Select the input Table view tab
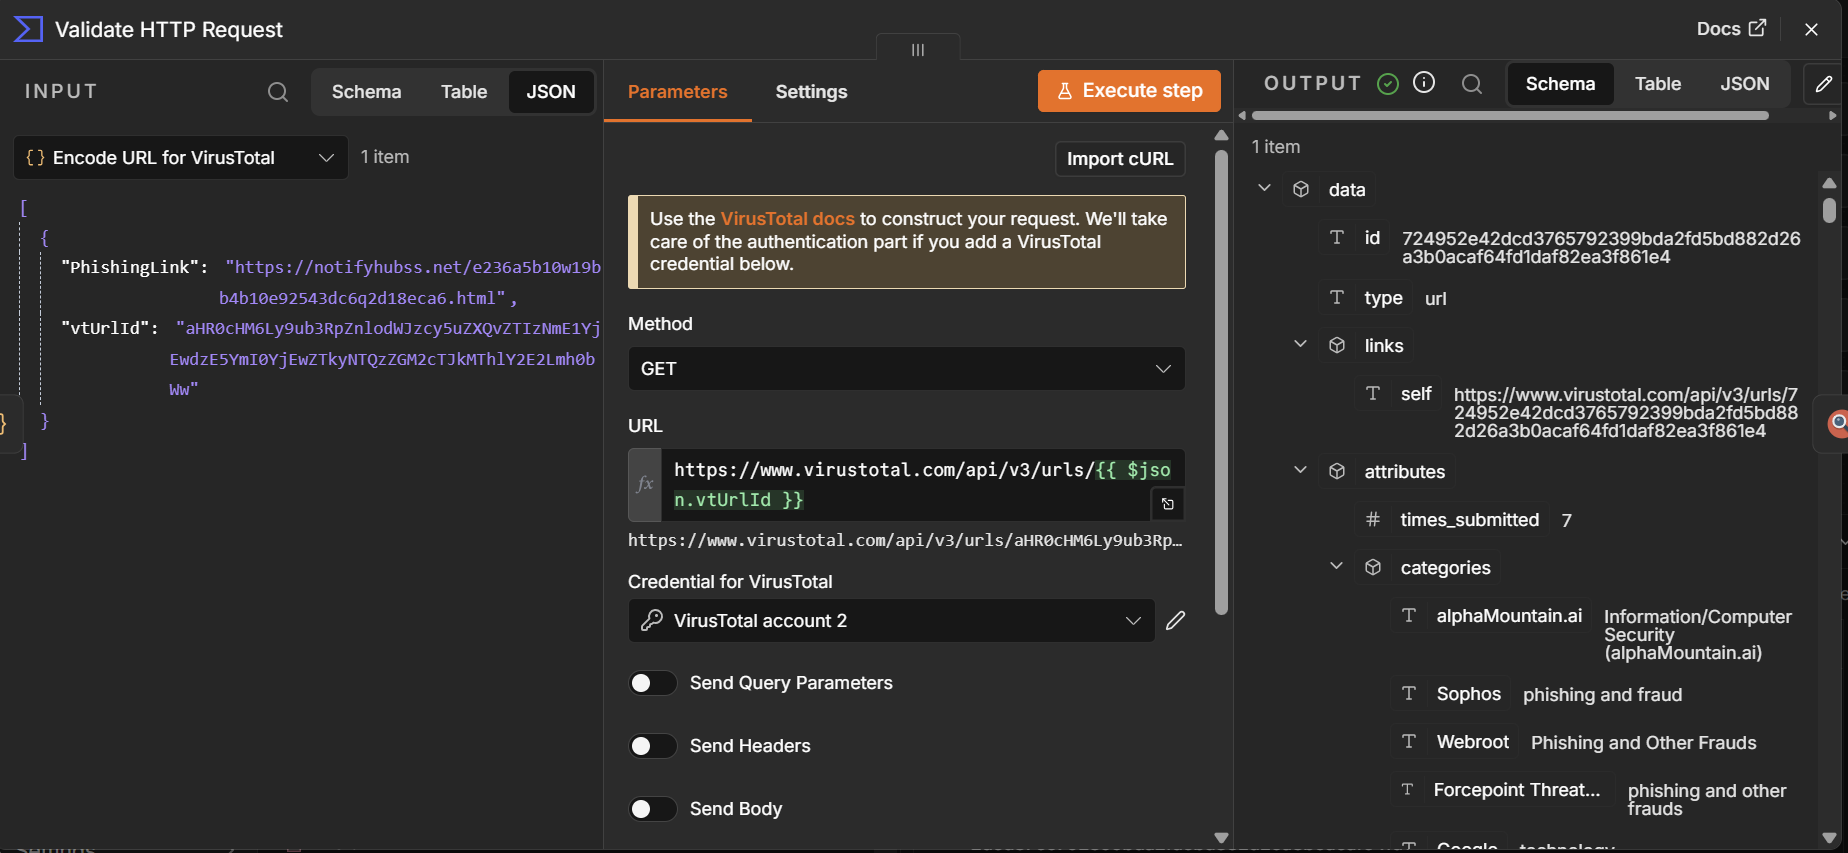The image size is (1848, 853). (464, 92)
